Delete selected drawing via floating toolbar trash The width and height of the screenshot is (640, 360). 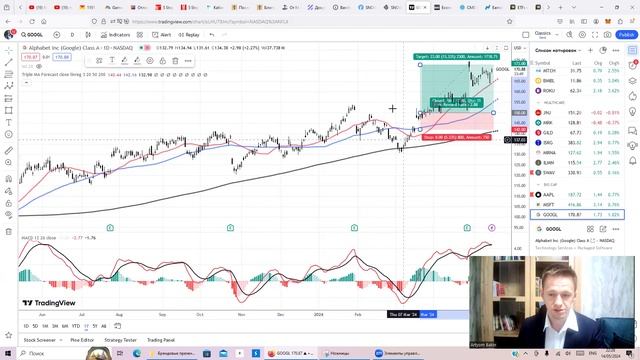[x=175, y=61]
